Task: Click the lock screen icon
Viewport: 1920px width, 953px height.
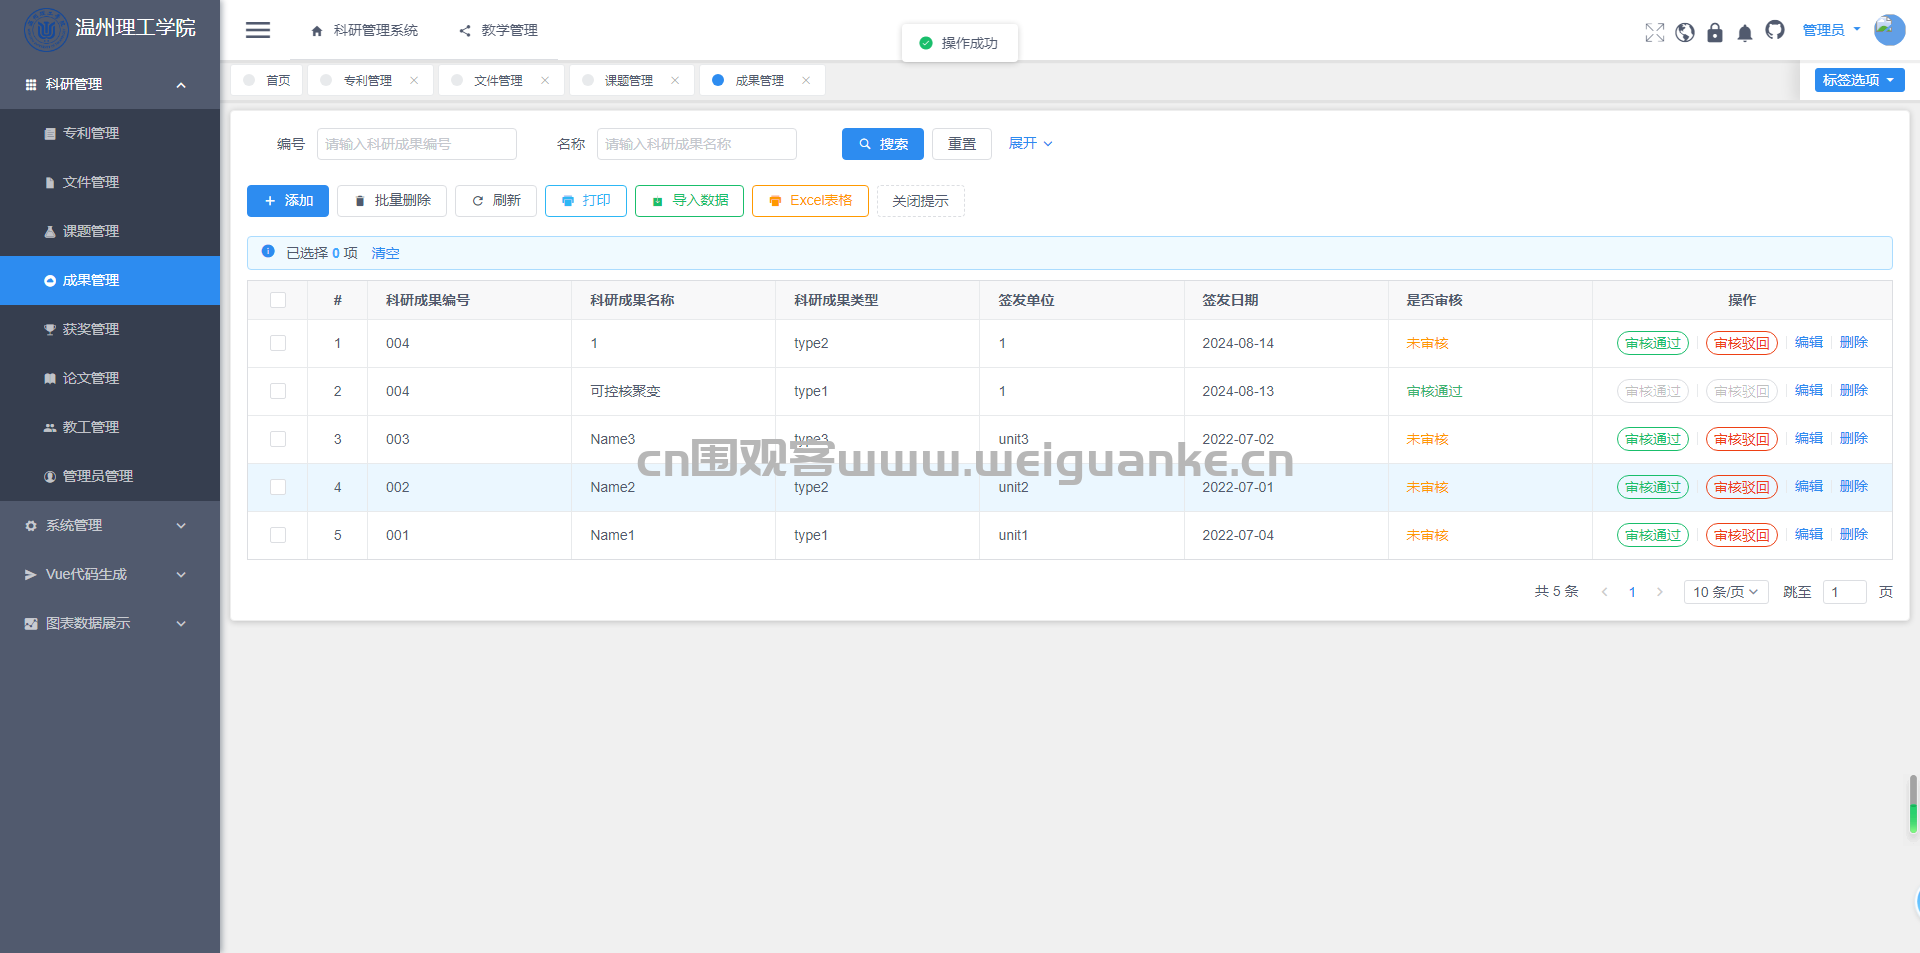Action: coord(1715,32)
